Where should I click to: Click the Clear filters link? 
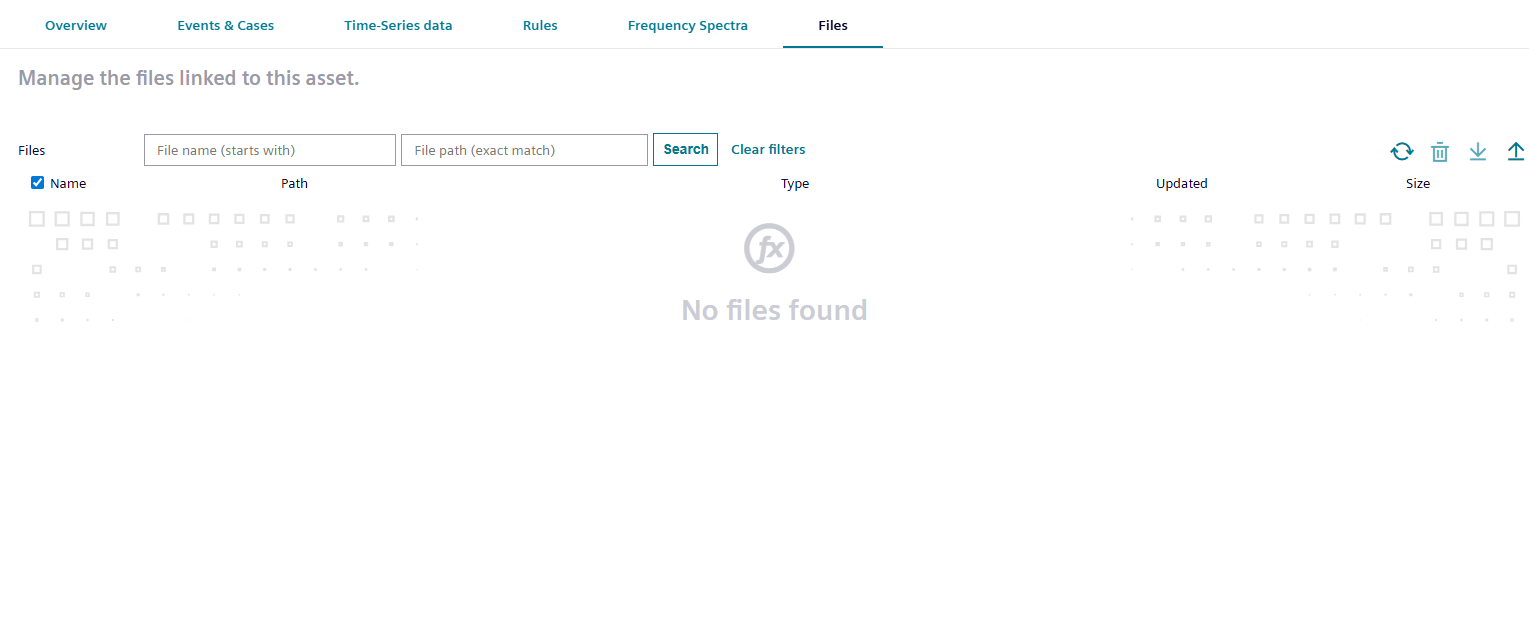[x=768, y=149]
